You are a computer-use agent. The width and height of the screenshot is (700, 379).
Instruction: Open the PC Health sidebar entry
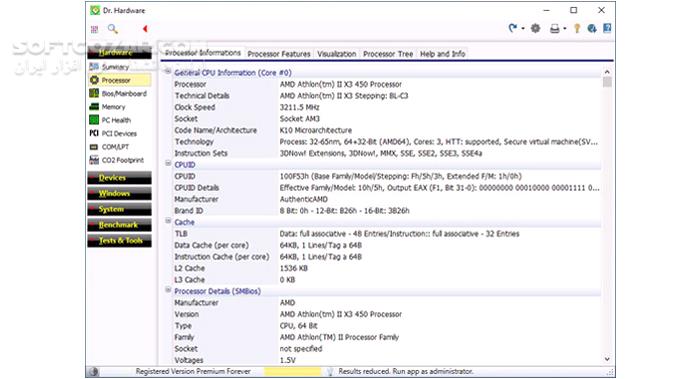[116, 121]
